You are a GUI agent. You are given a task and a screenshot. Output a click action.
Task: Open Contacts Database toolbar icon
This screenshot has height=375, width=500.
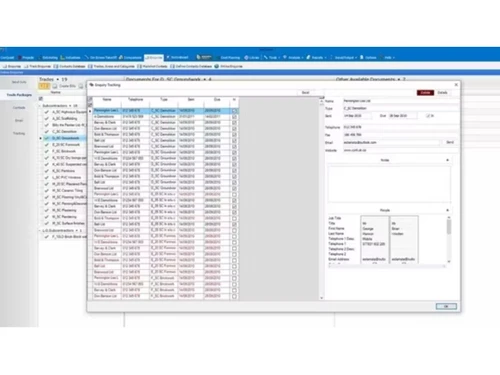click(x=56, y=66)
